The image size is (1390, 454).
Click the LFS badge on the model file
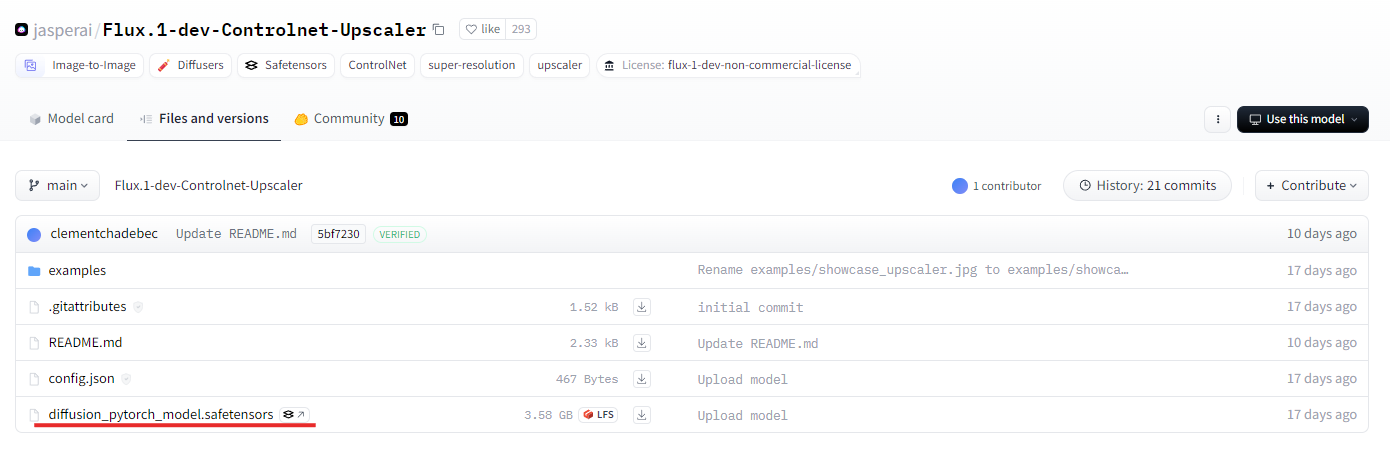click(x=599, y=415)
